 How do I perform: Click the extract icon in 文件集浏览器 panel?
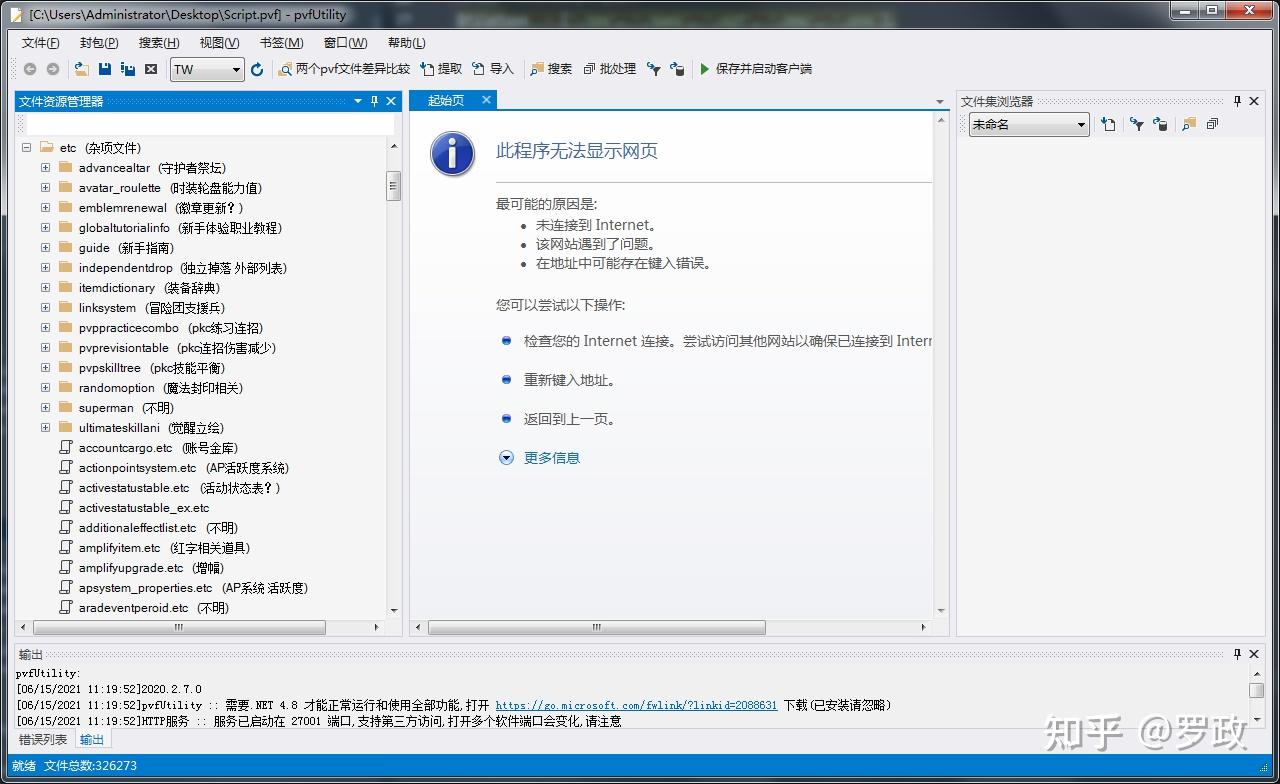(1109, 124)
